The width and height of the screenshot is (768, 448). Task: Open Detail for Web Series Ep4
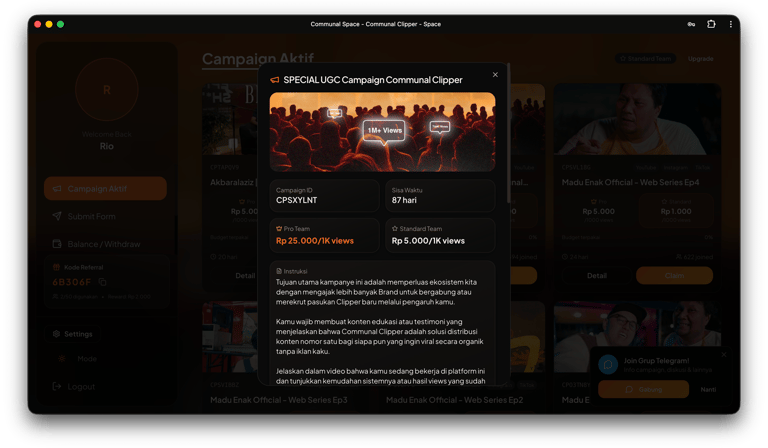(597, 276)
